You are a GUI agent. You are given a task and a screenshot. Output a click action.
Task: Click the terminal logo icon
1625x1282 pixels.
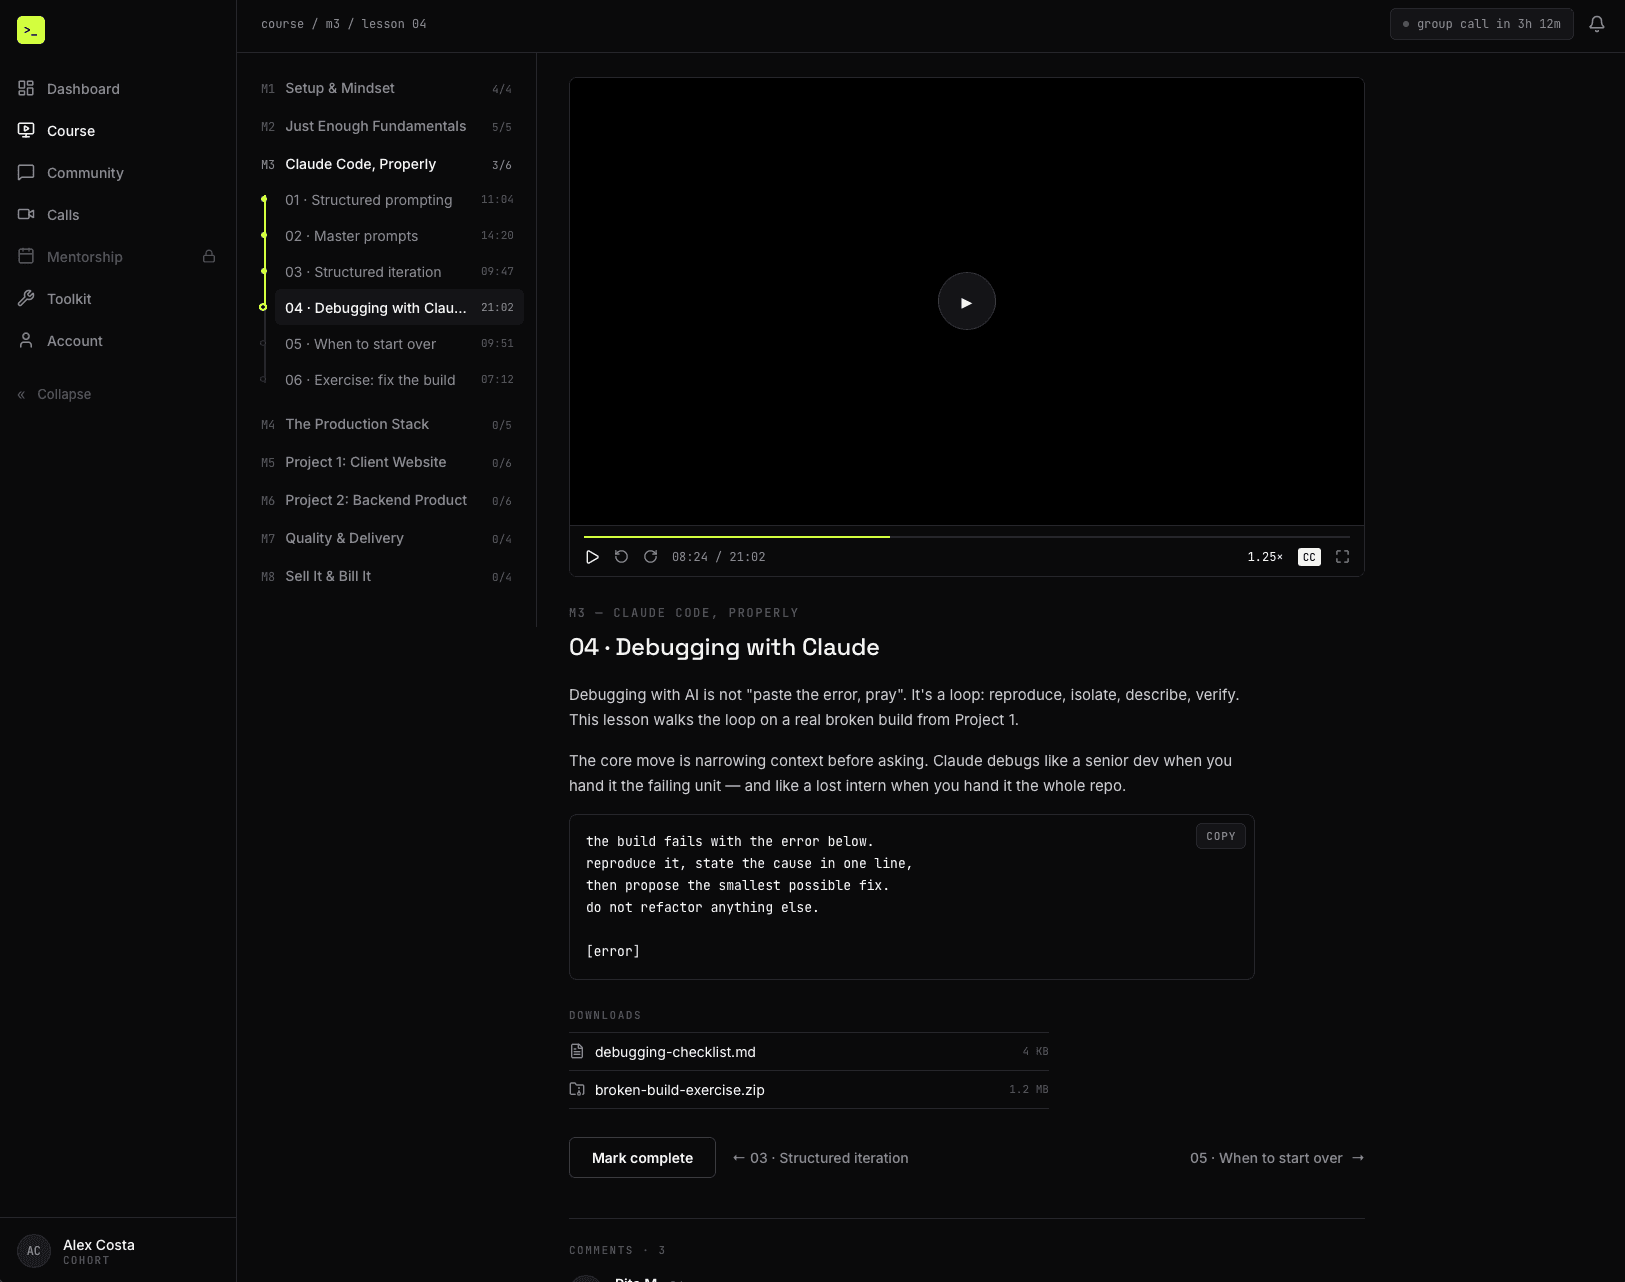pos(31,30)
